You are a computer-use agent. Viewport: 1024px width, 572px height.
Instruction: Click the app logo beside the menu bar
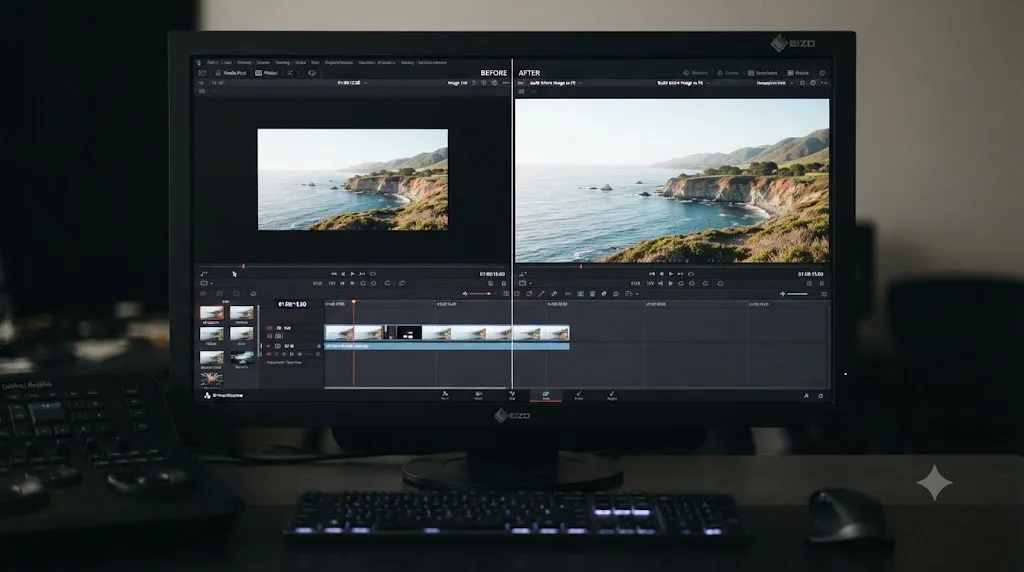199,63
